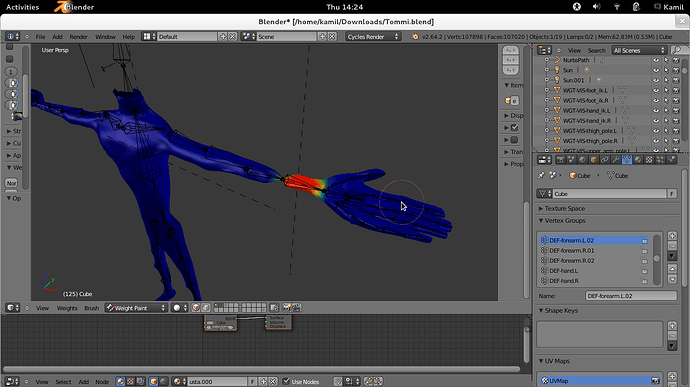Screen dimensions: 690x387
Task: Add new scene plus button
Action: pyautogui.click(x=323, y=37)
